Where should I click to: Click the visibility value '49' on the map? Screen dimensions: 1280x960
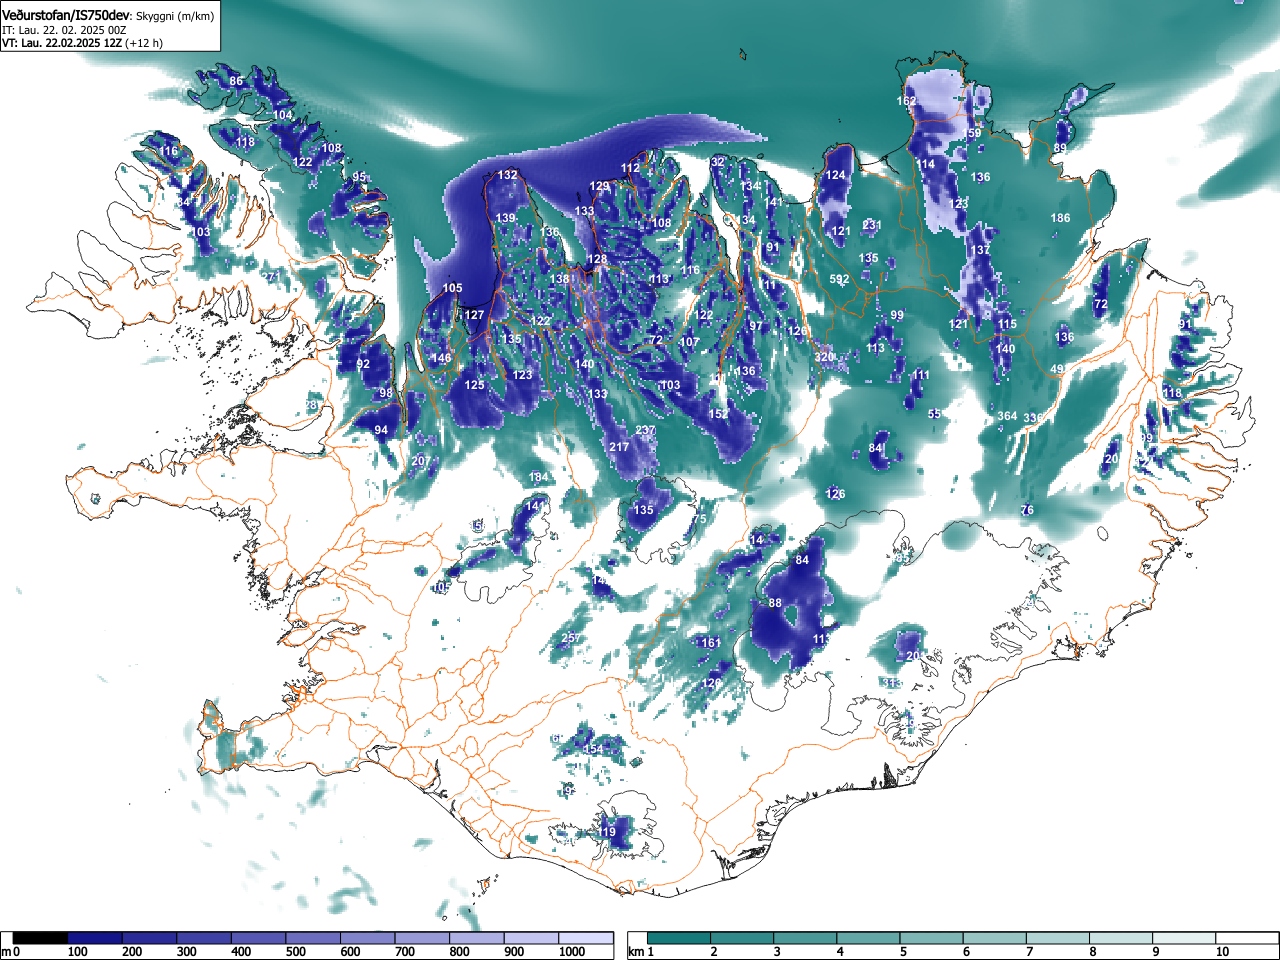[x=1057, y=369]
